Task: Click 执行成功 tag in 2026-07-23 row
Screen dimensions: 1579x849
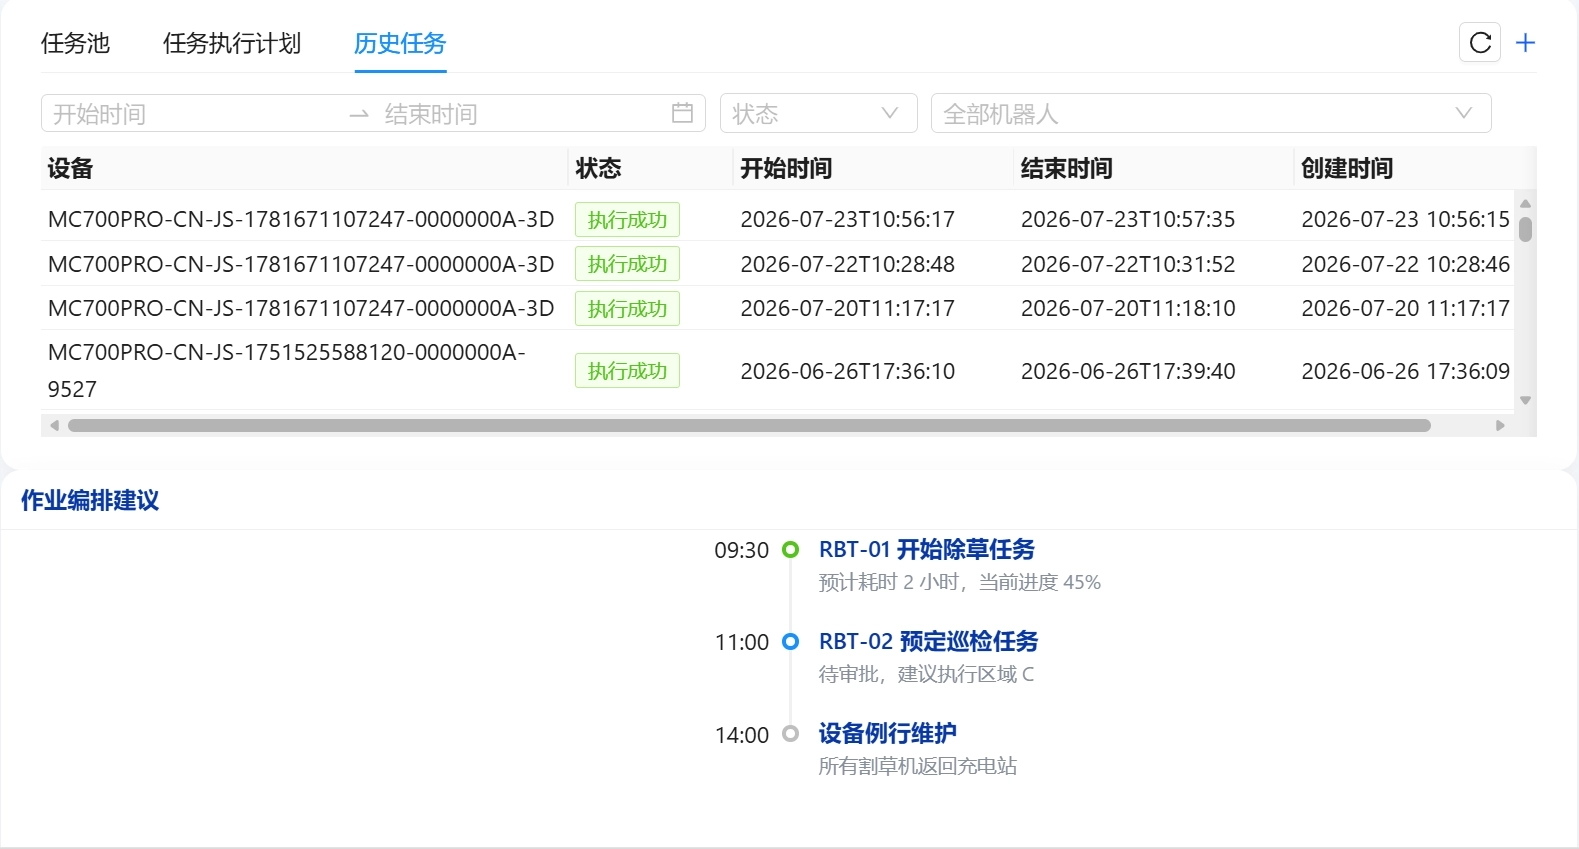Action: pos(627,219)
